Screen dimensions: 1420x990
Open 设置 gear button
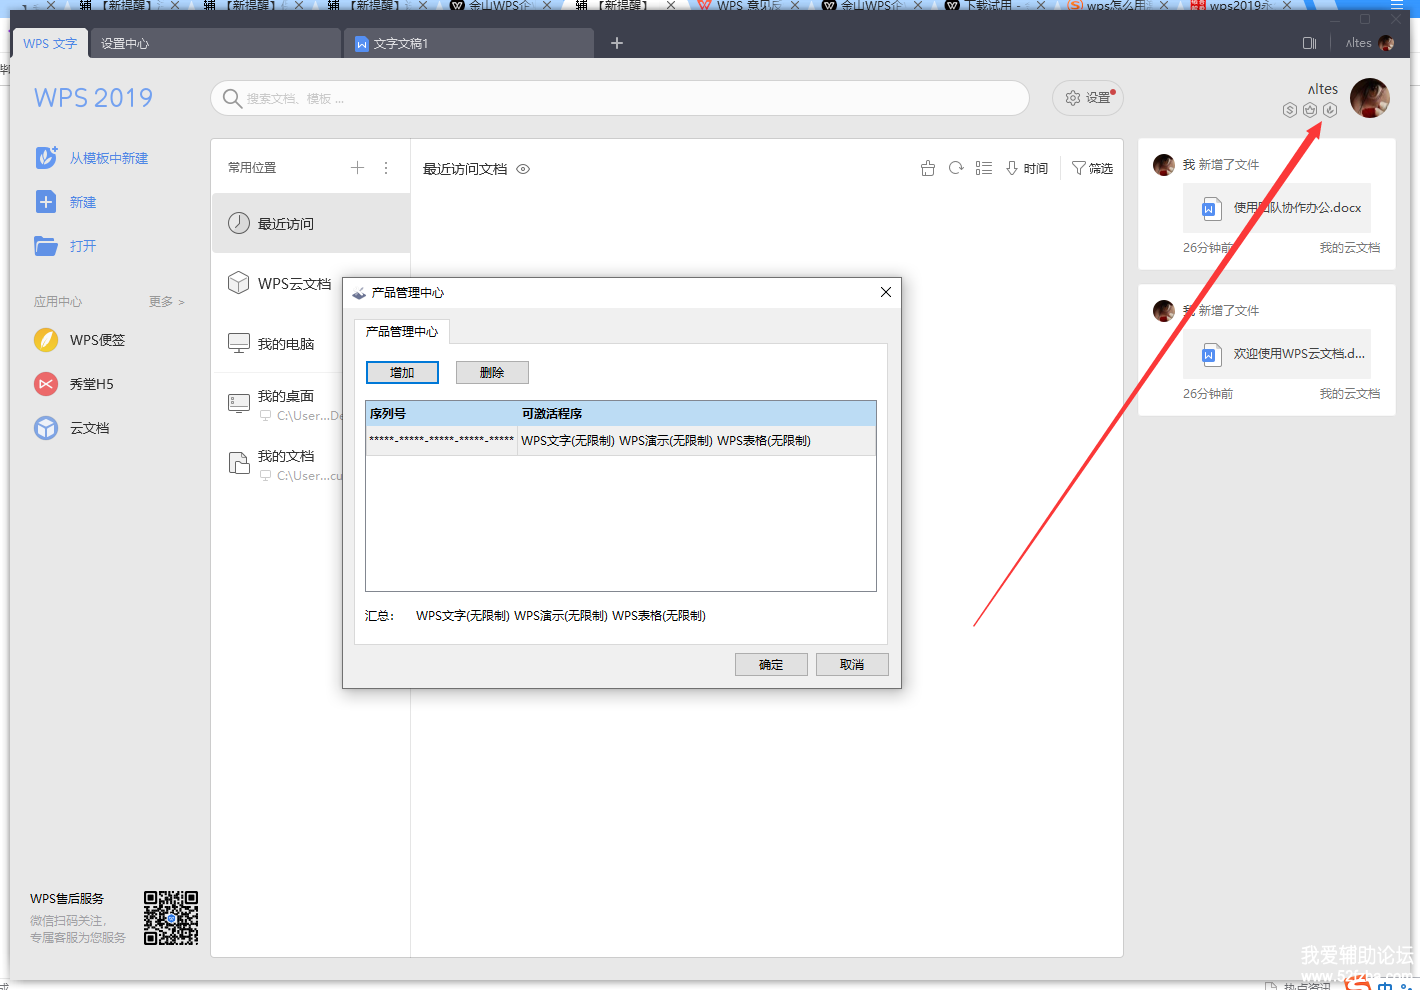(1088, 98)
